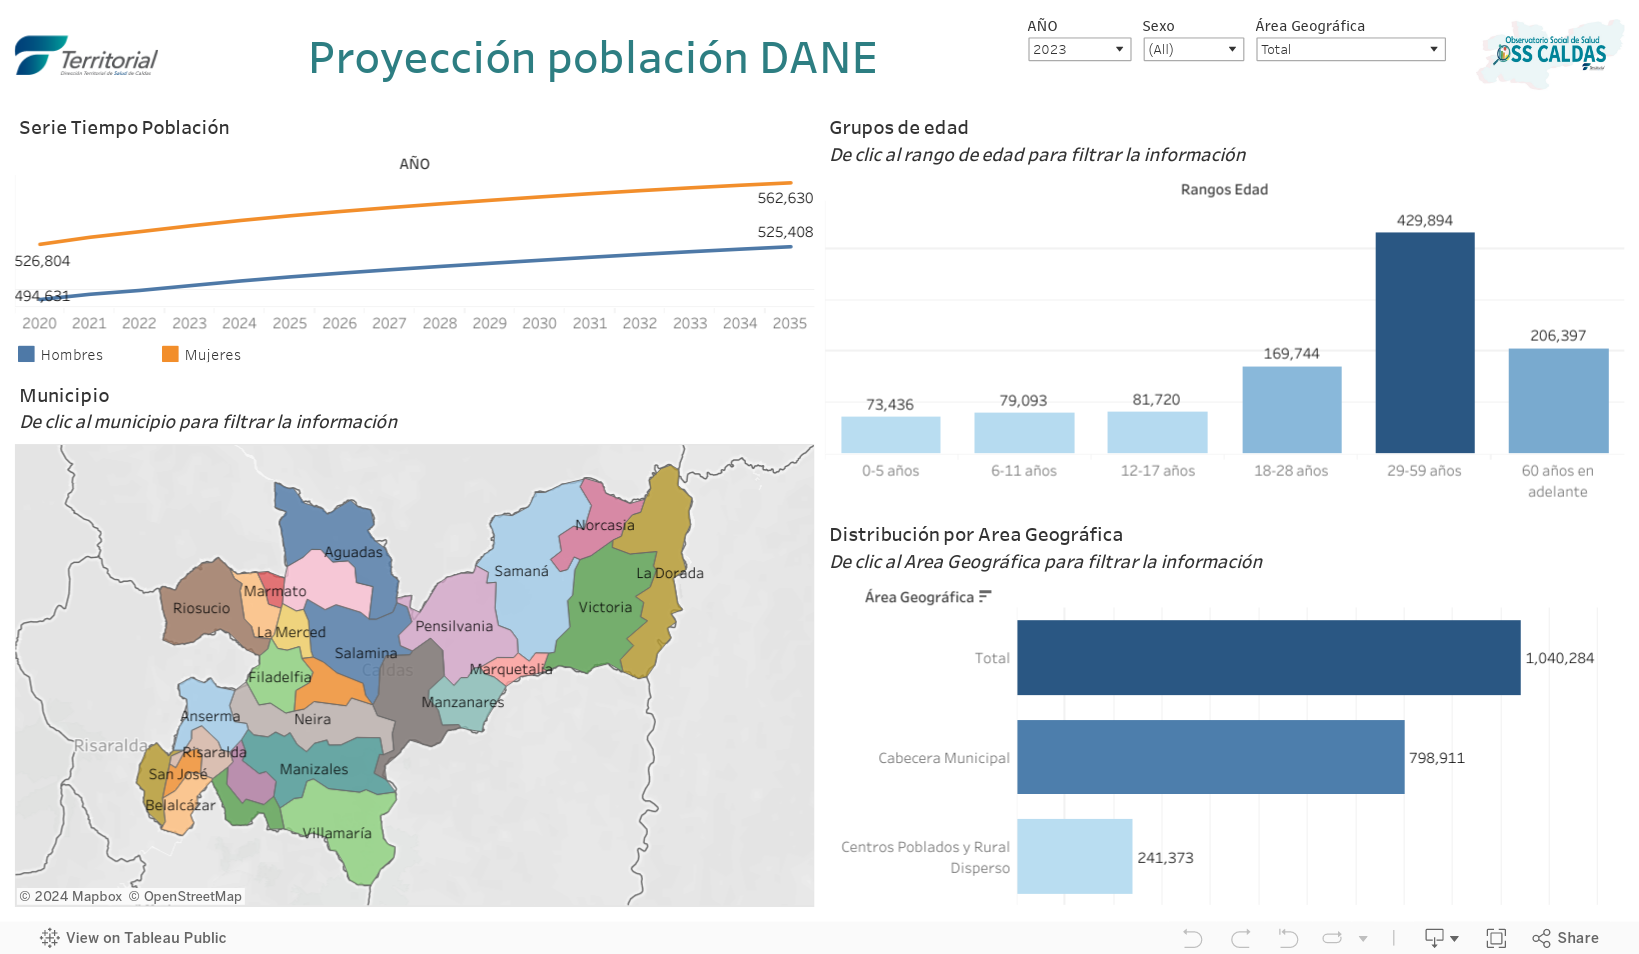Image resolution: width=1639 pixels, height=954 pixels.
Task: Click the 2035 year axis label
Action: tap(789, 323)
